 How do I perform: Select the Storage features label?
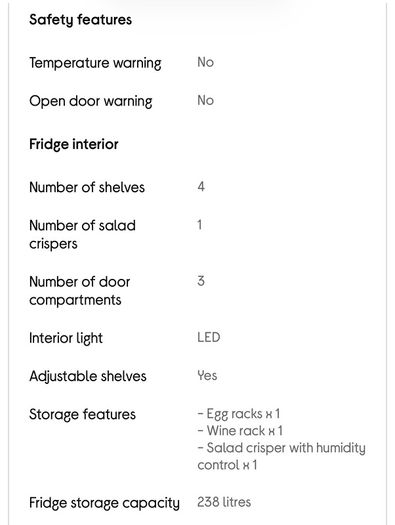82,415
